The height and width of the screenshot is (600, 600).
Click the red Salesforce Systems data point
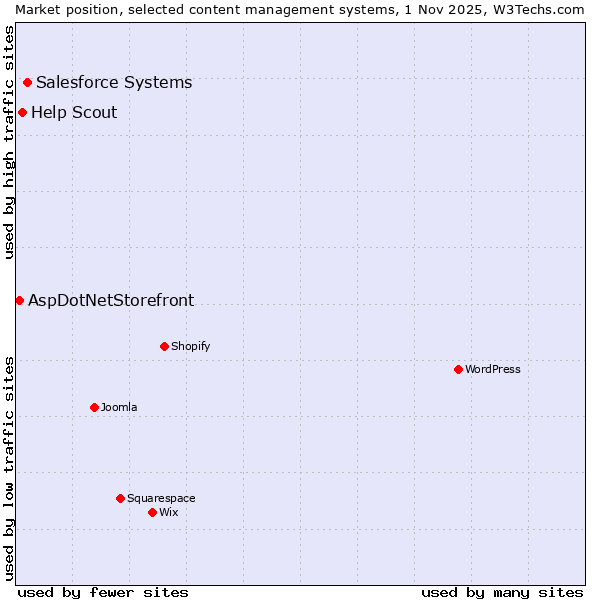(27, 83)
